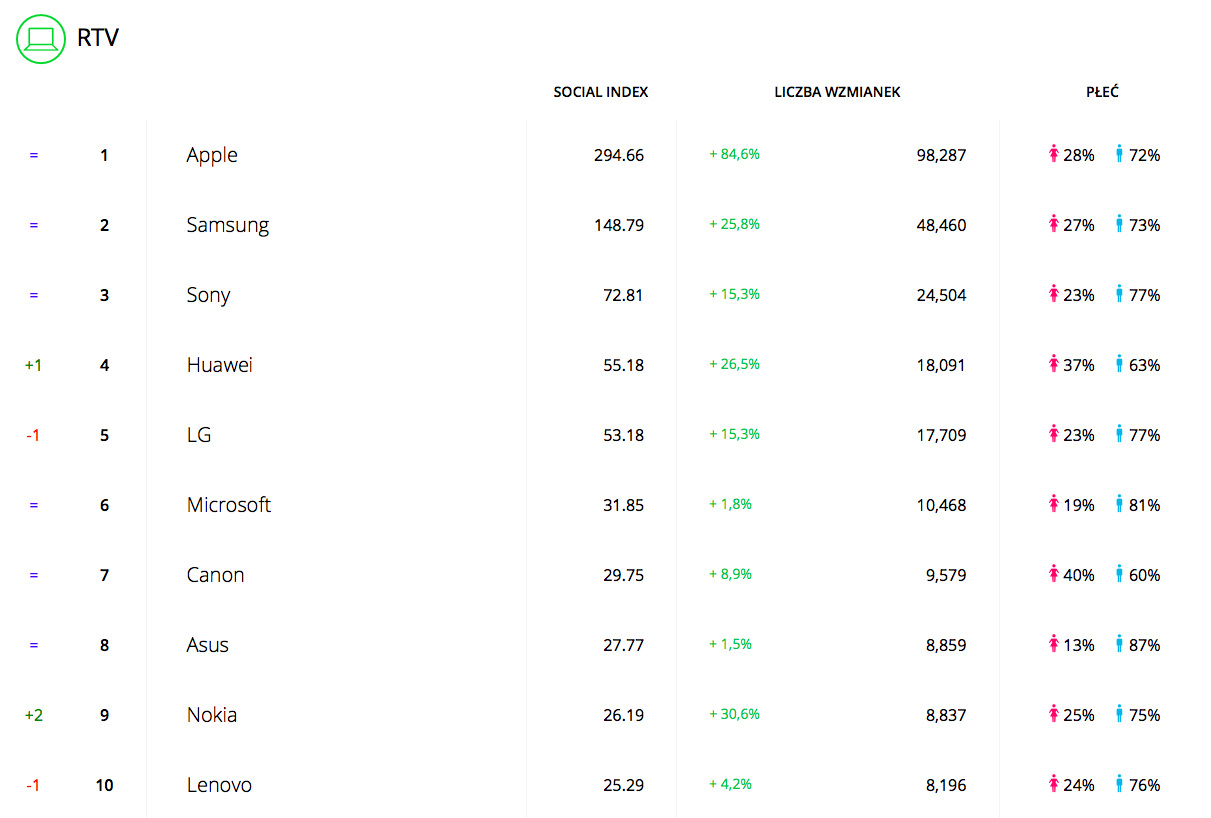
Task: Click the RTV category title
Action: click(x=99, y=39)
